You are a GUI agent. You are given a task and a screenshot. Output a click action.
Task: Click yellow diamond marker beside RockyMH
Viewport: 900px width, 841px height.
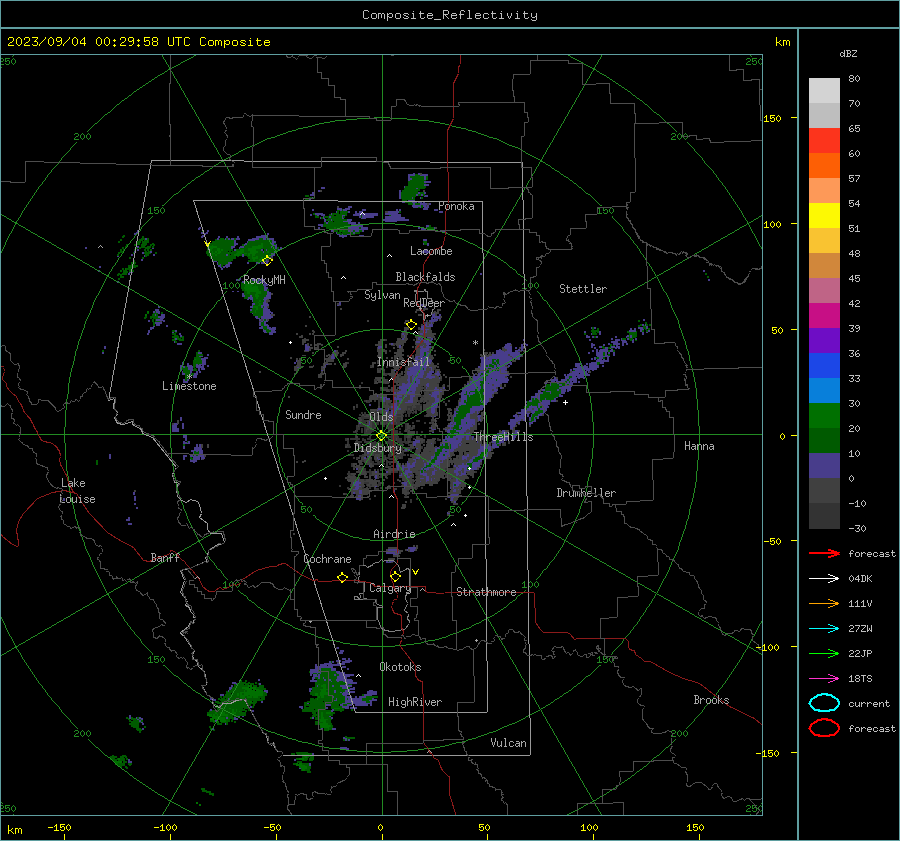pos(267,261)
